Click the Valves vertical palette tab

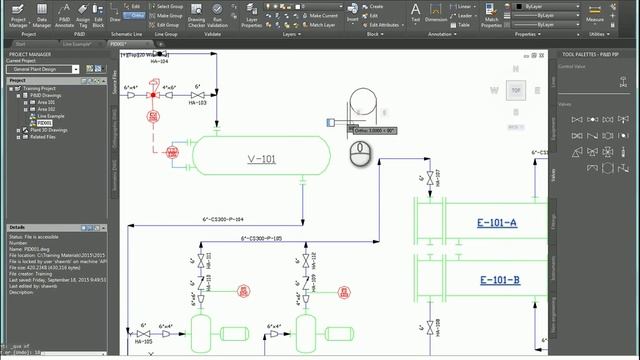point(553,175)
